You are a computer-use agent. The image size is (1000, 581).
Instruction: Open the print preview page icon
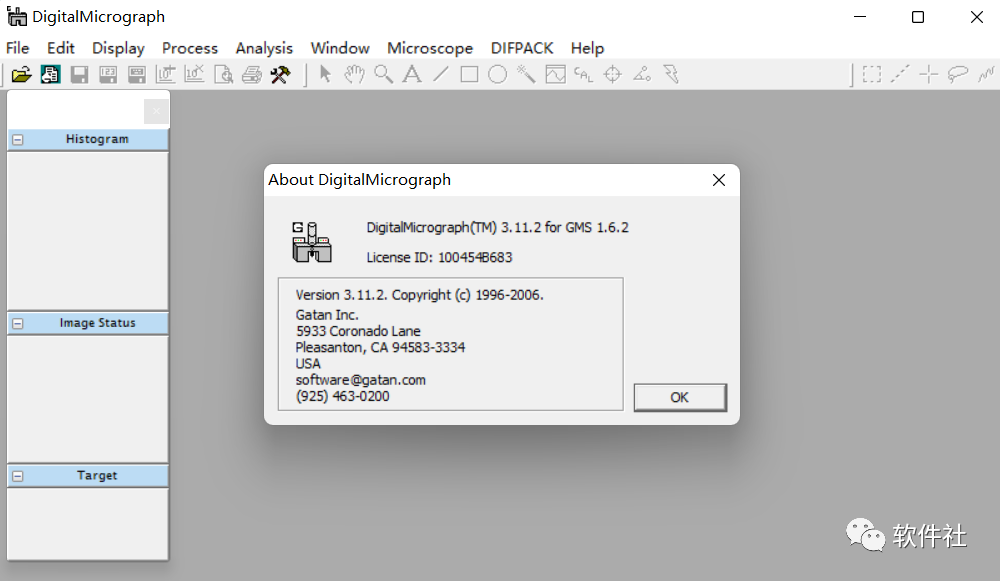pos(223,75)
